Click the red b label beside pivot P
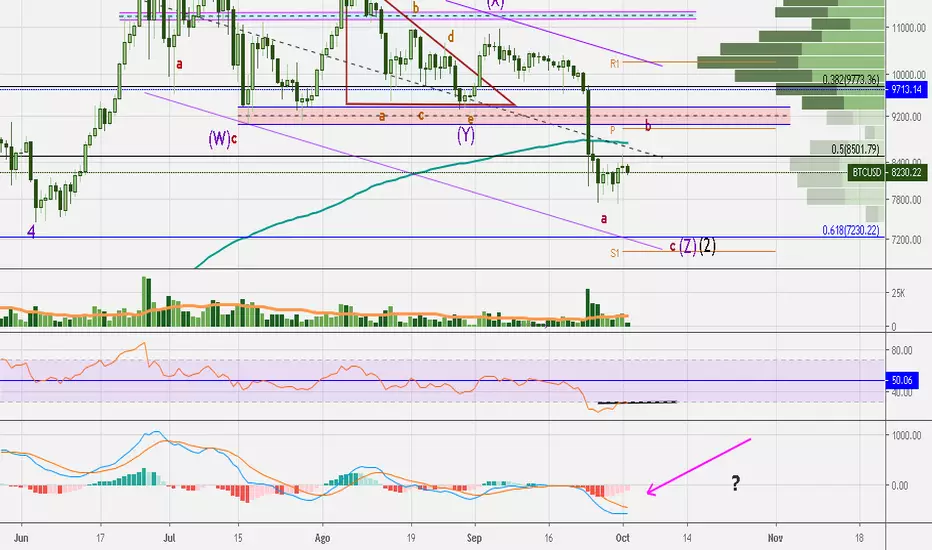932x550 pixels. [648, 125]
